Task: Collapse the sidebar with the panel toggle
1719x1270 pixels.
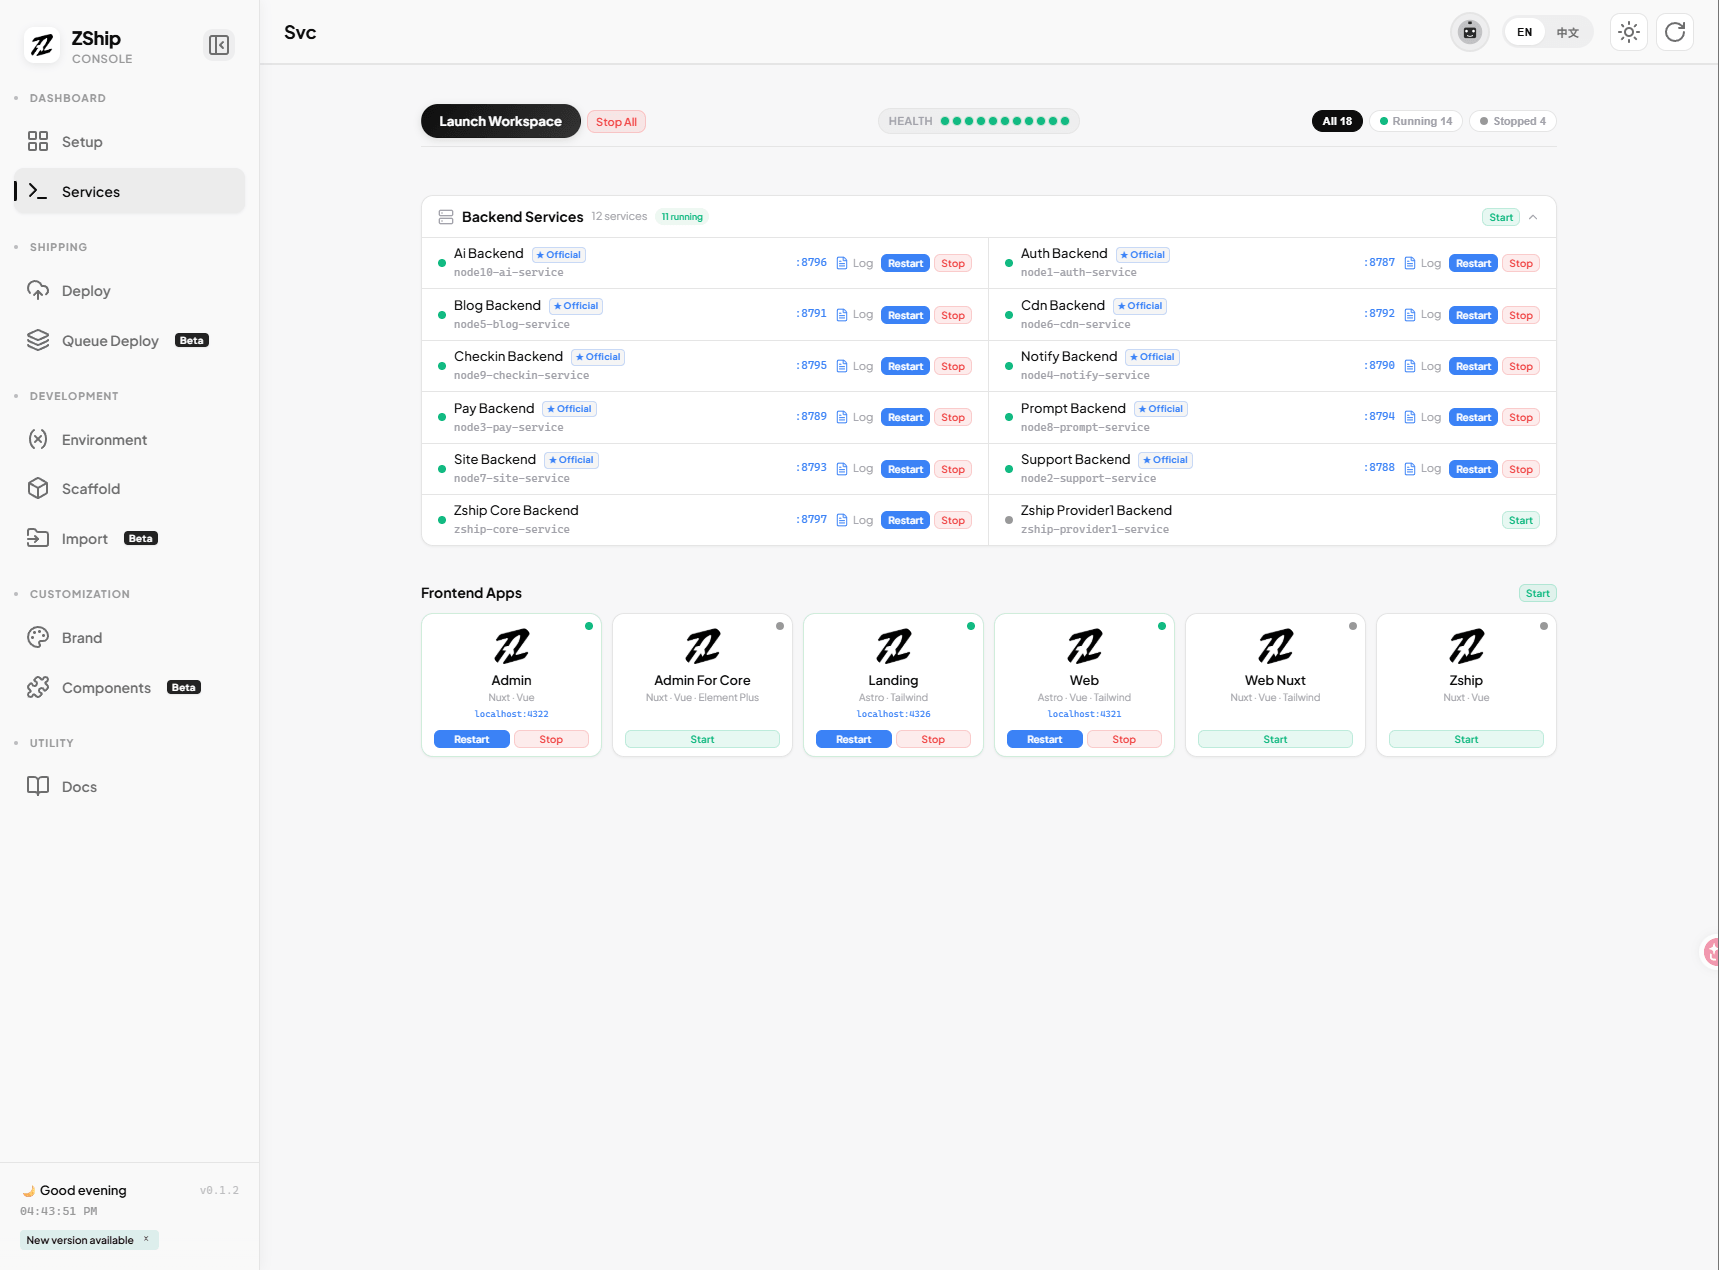Action: (219, 45)
